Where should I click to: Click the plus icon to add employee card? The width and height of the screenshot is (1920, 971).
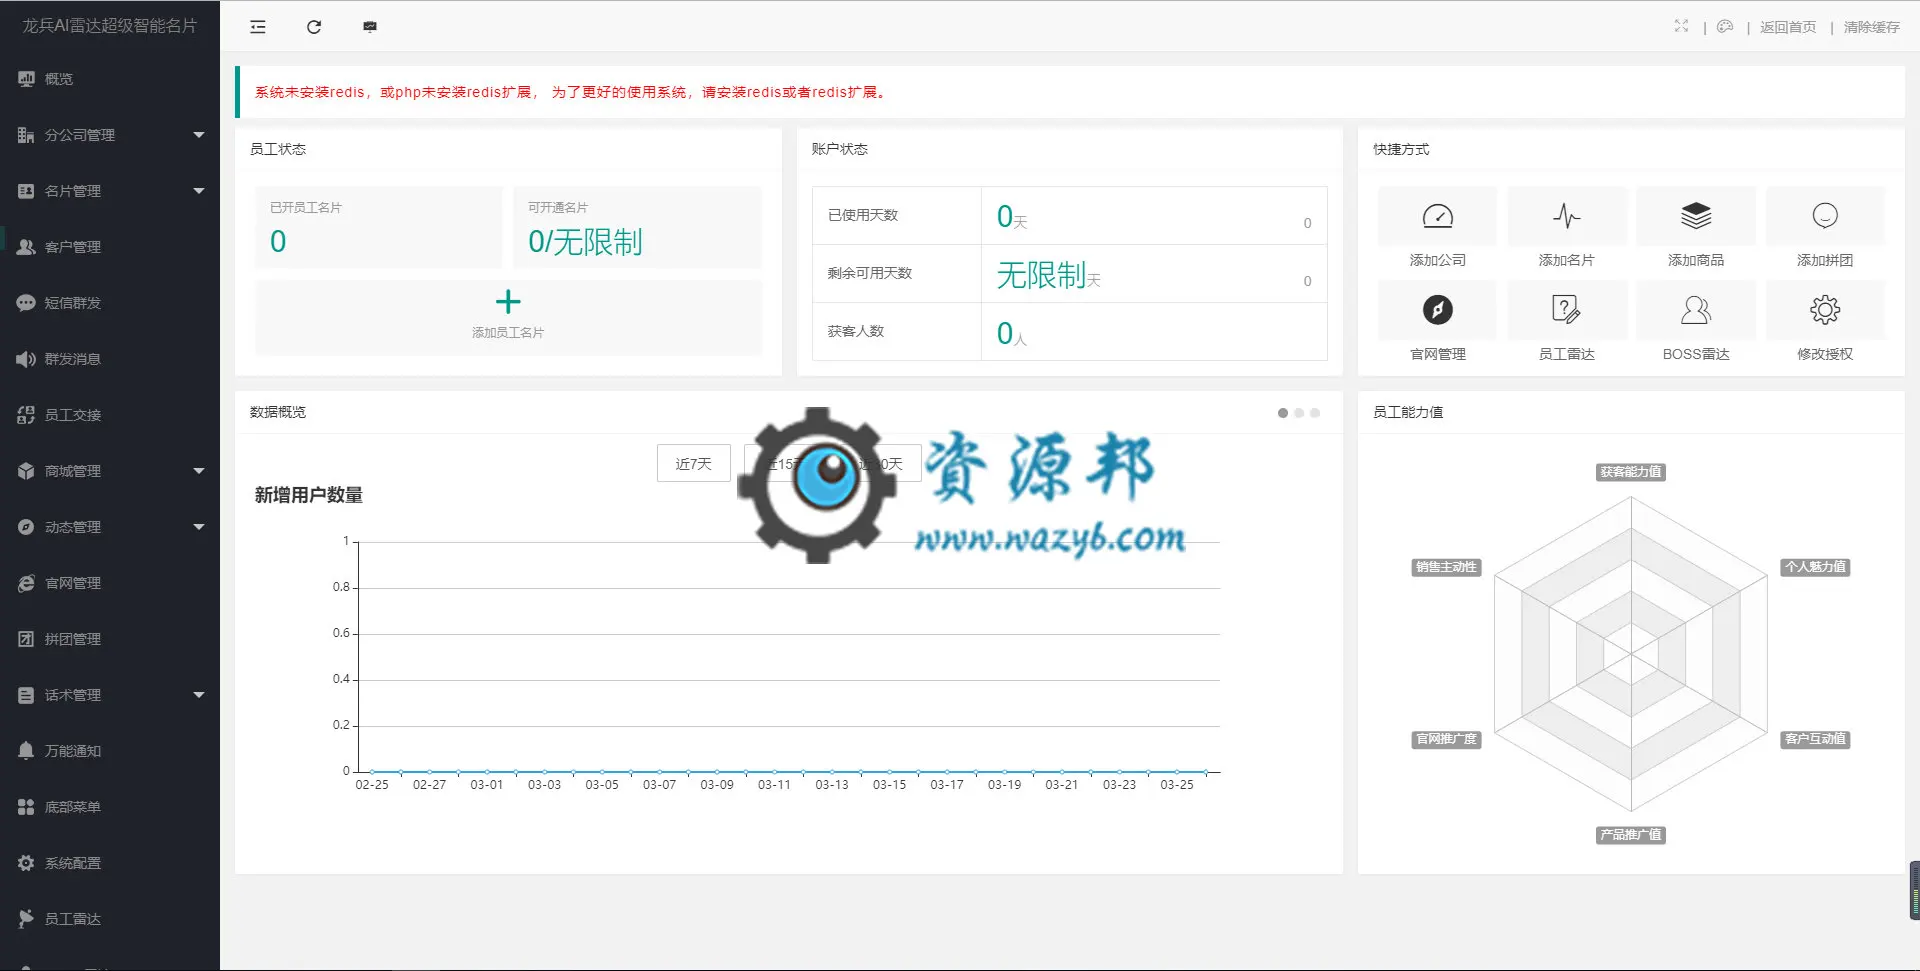coord(508,302)
